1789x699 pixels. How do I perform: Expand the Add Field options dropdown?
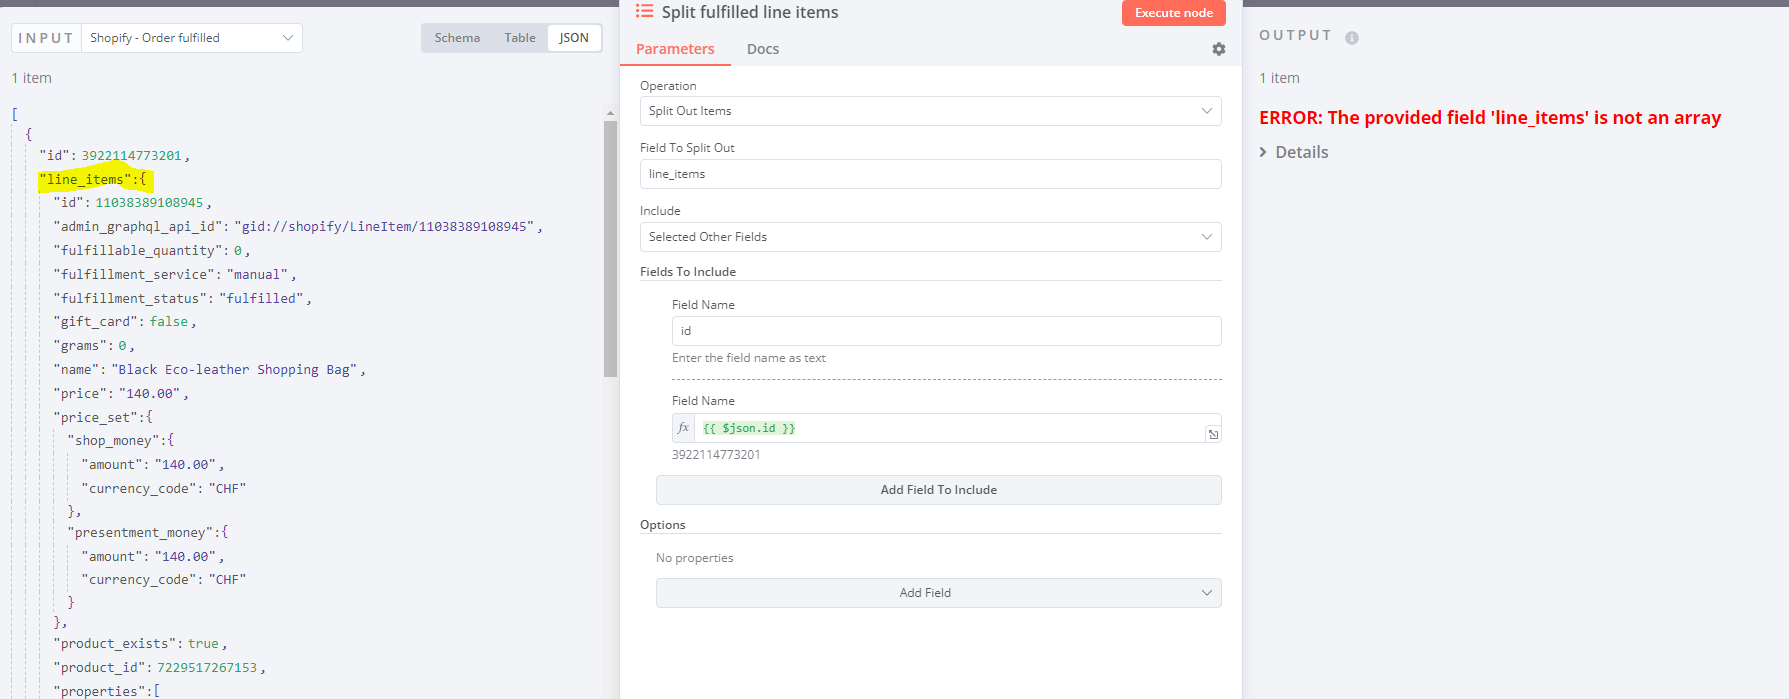coord(938,593)
